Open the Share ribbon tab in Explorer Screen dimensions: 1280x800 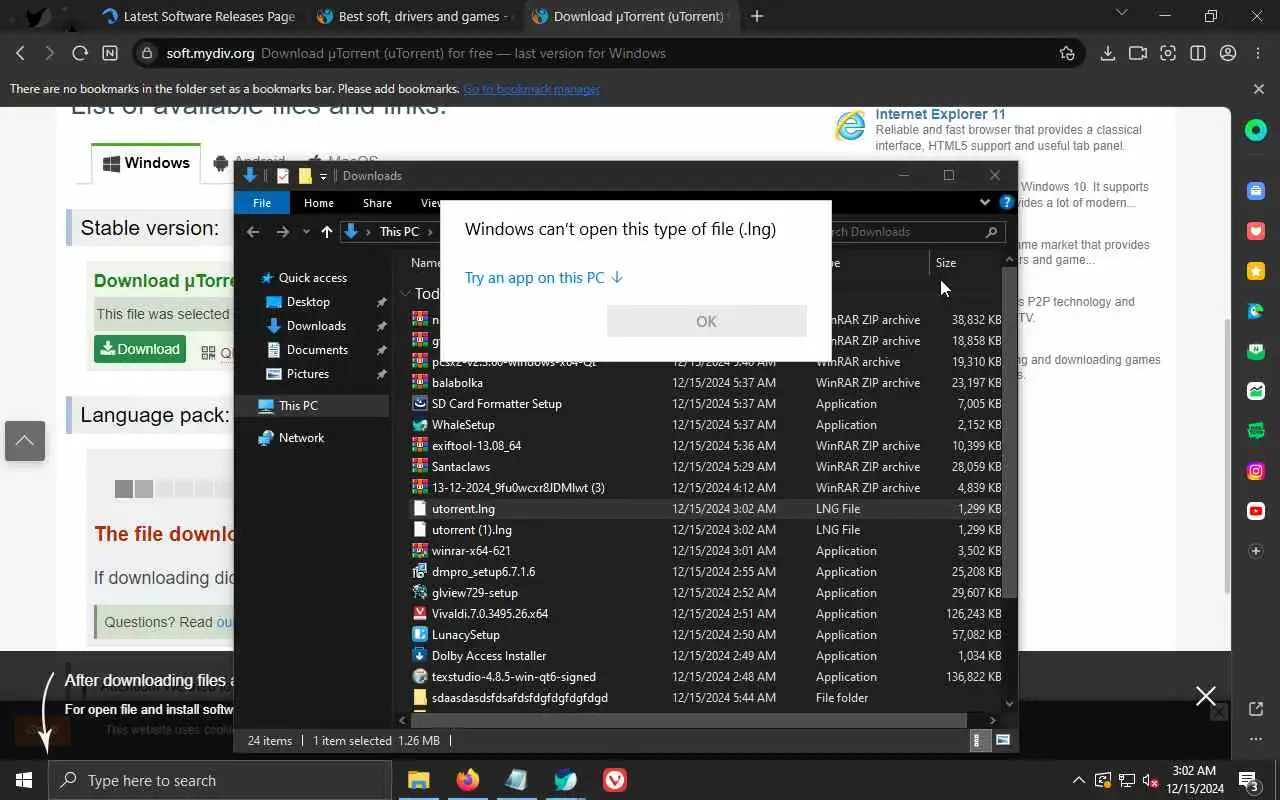click(377, 203)
